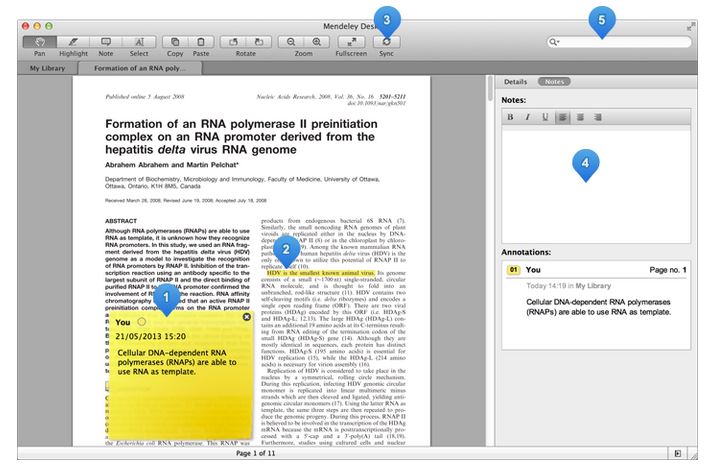Click the yellow highlighted HDV sentence
The height and width of the screenshot is (475, 712).
click(321, 273)
